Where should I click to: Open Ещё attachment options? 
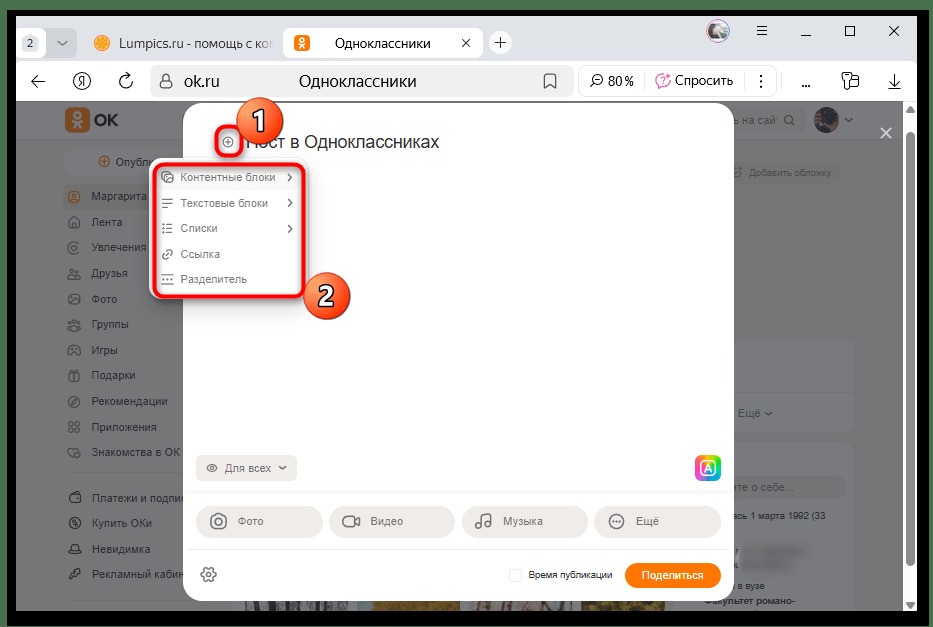click(657, 522)
